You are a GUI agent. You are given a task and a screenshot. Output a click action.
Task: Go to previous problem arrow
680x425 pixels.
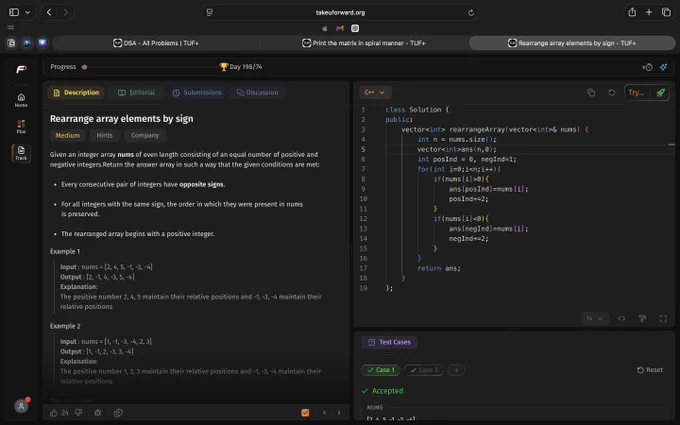[x=324, y=413]
